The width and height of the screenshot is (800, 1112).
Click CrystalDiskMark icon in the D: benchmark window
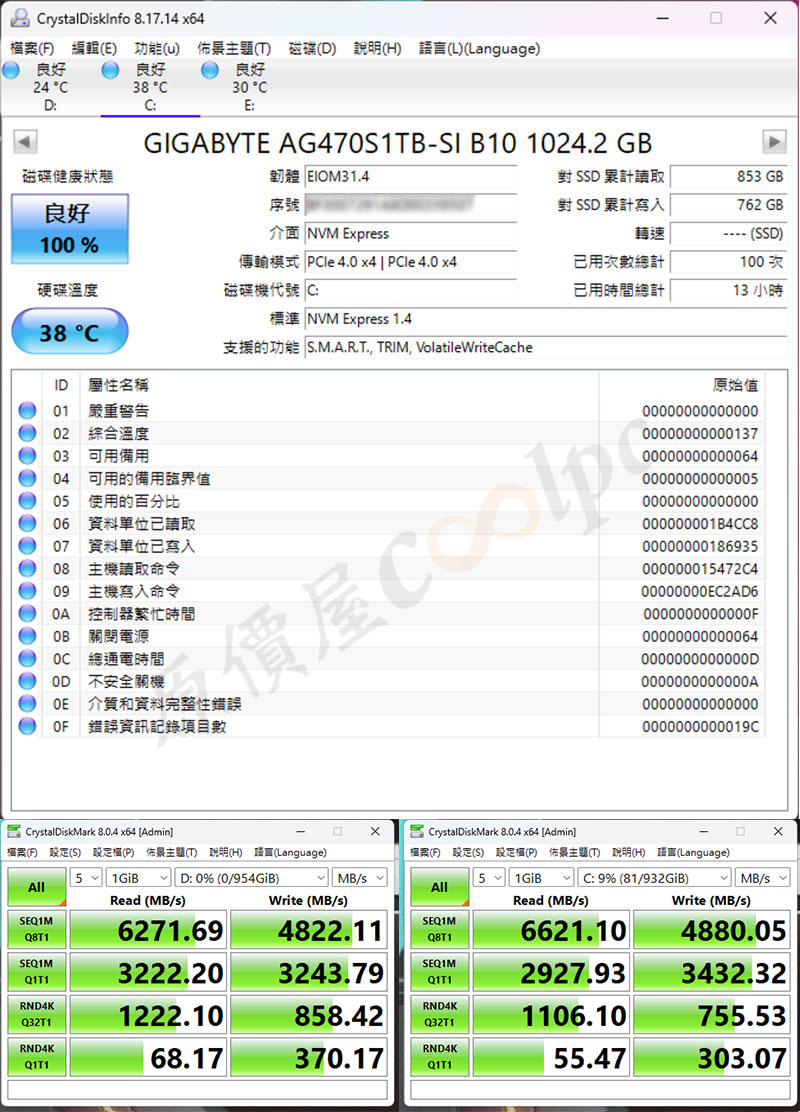(x=13, y=831)
